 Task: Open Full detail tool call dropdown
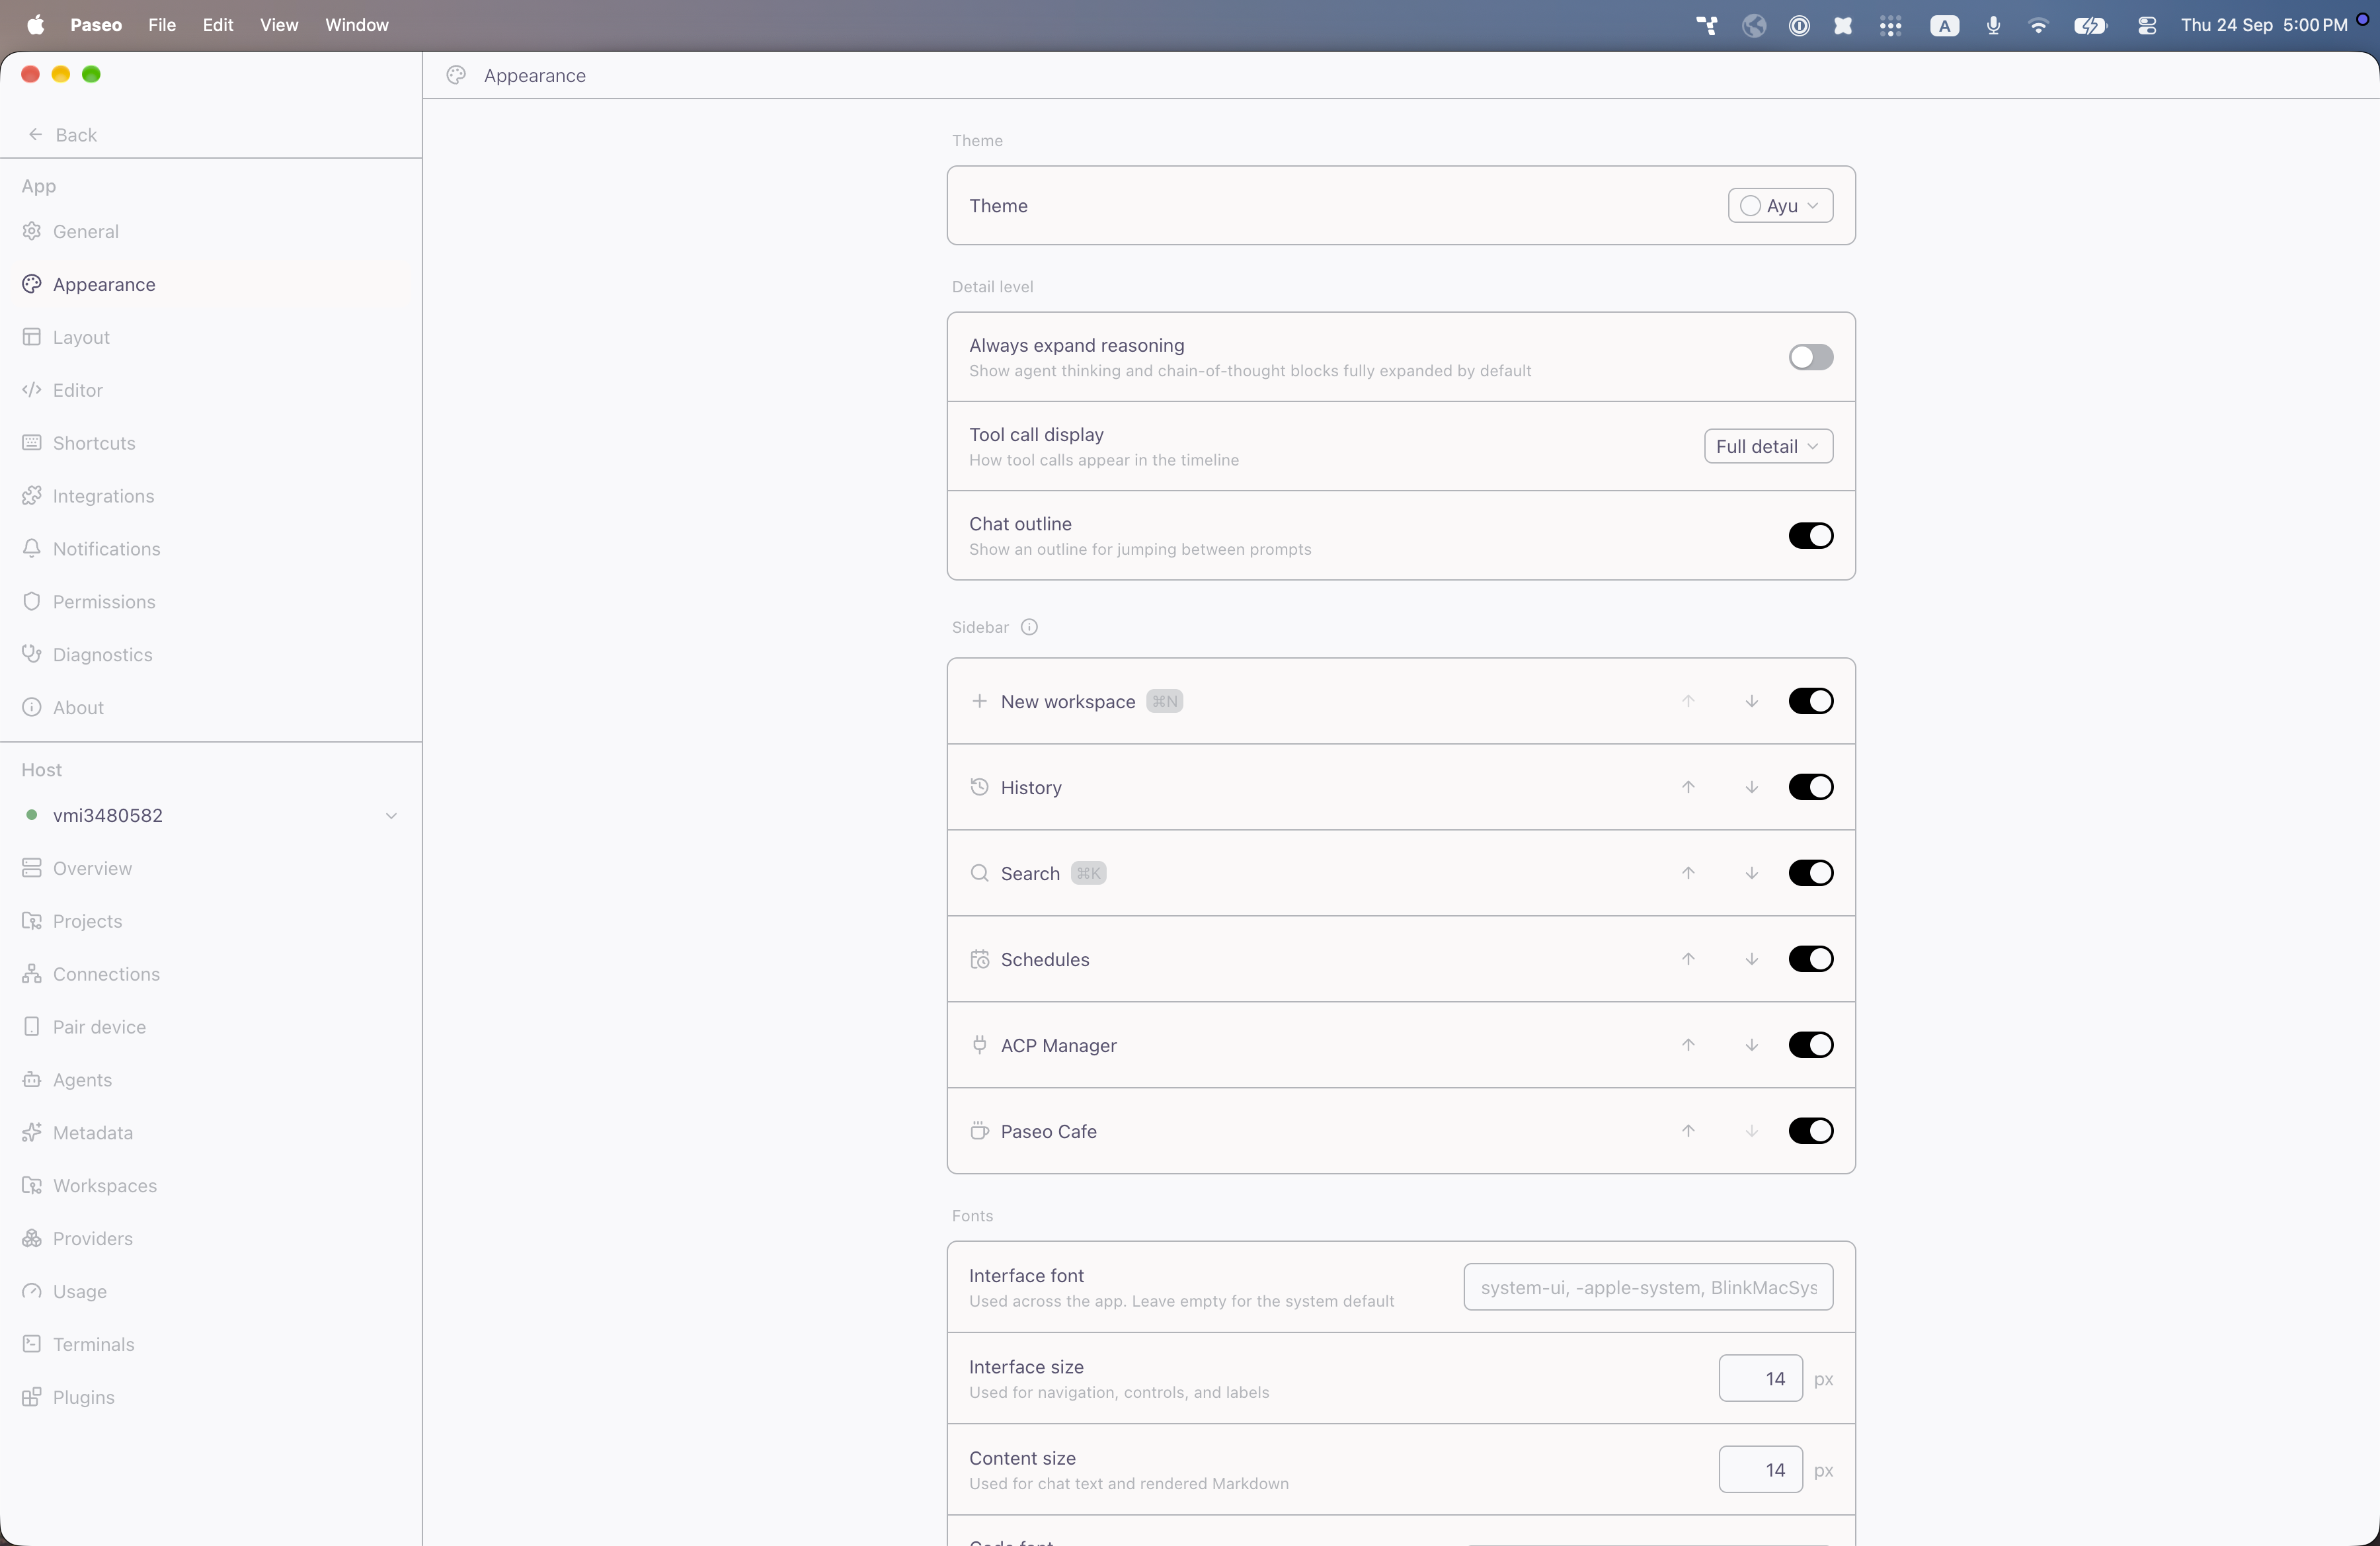(1768, 446)
